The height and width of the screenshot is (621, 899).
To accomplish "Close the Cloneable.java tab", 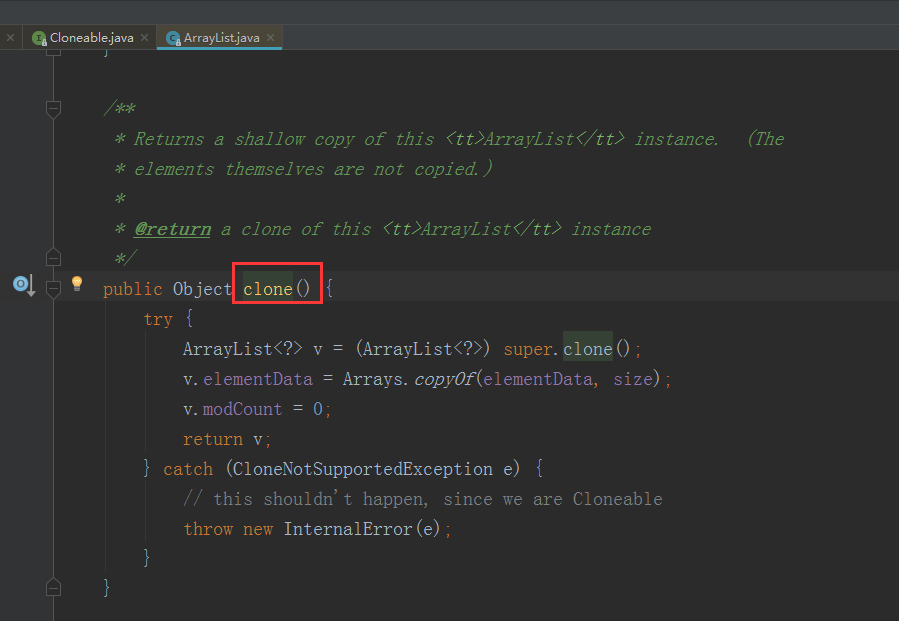I will 144,37.
